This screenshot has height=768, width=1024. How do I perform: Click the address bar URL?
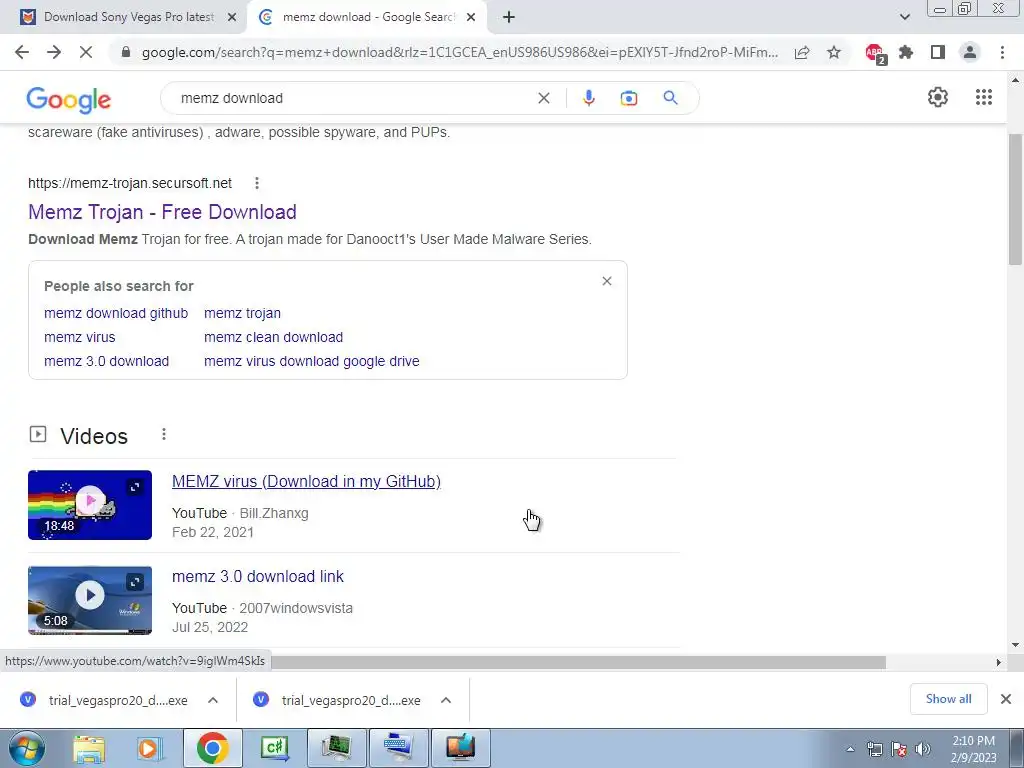click(x=459, y=52)
